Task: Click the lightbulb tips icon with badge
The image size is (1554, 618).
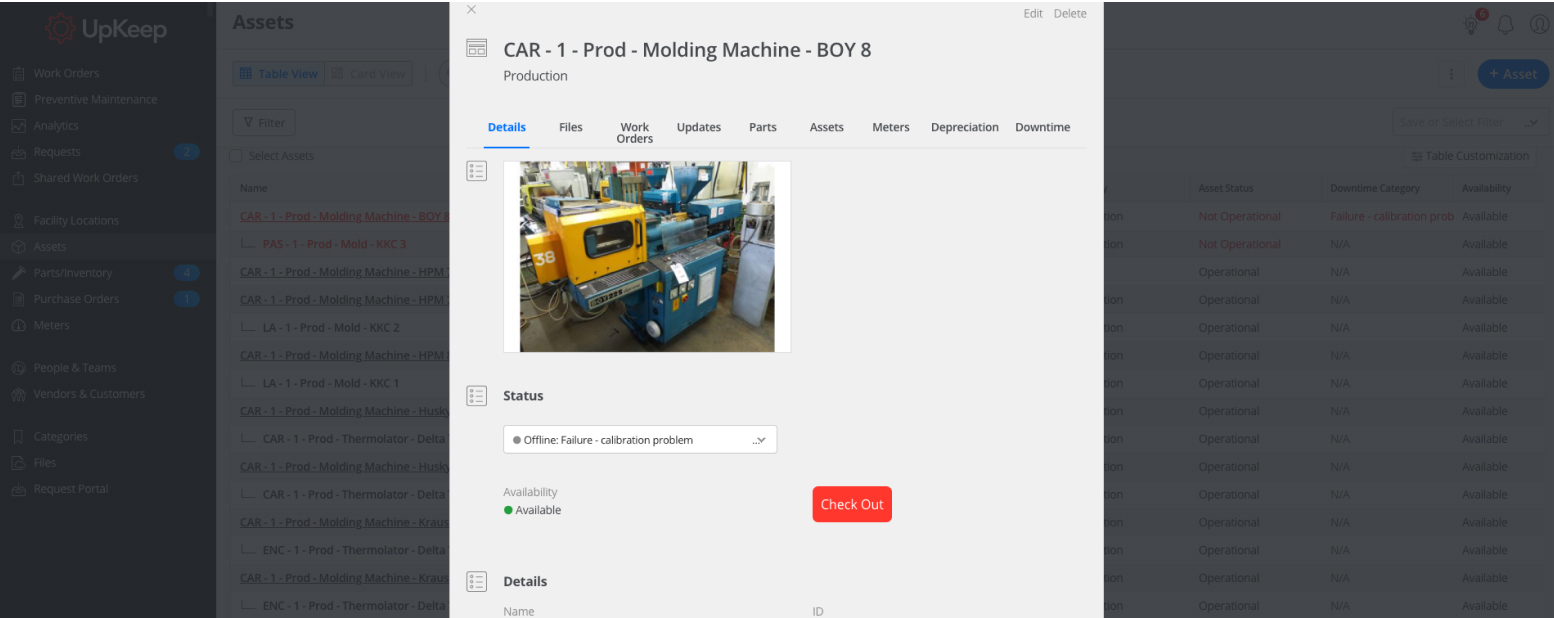Action: pyautogui.click(x=1473, y=24)
